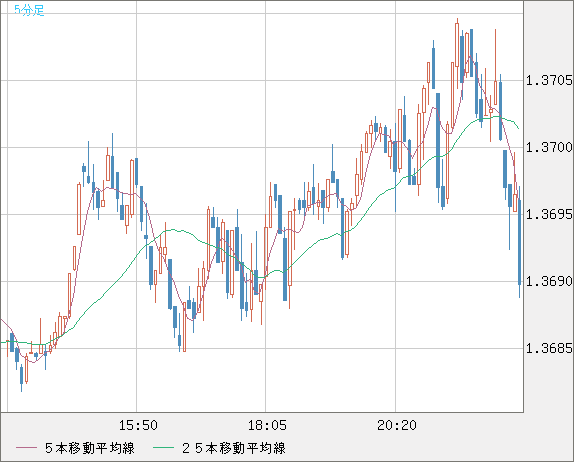This screenshot has width=574, height=462.
Task: Click the 20:20 time axis label
Action: point(397,425)
